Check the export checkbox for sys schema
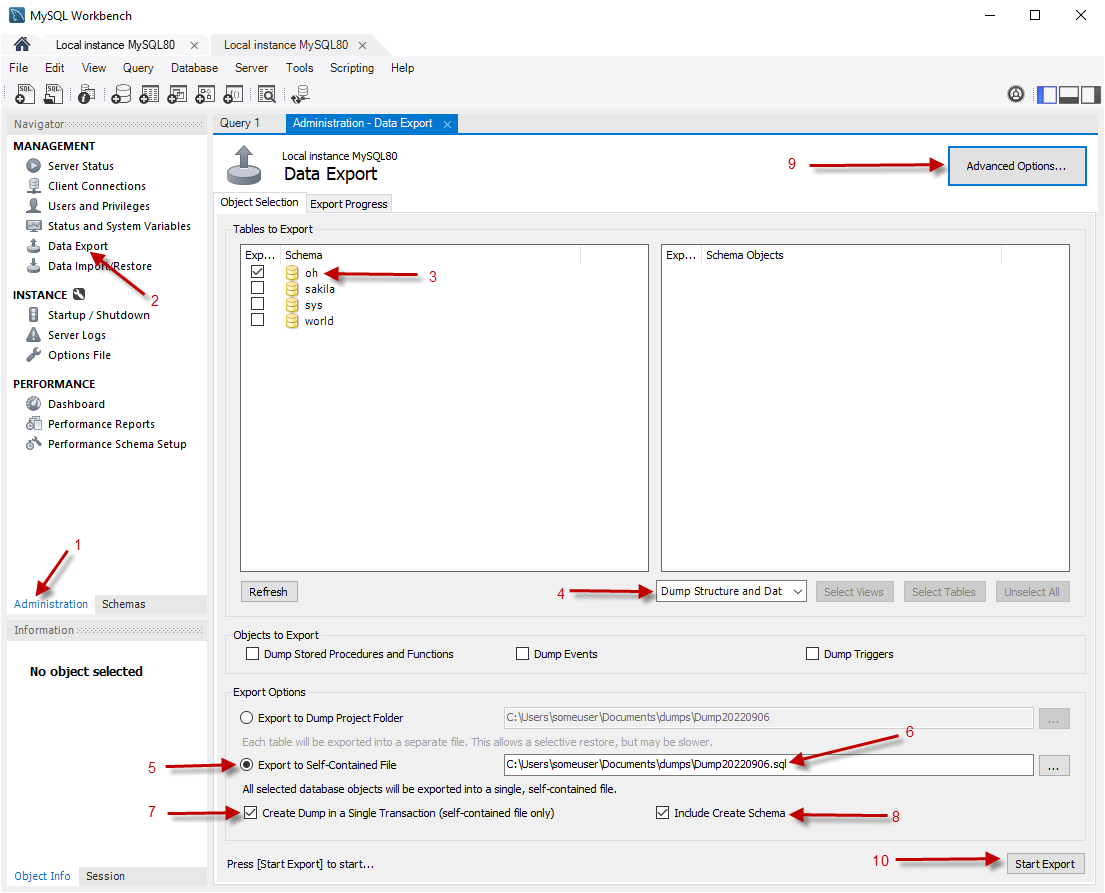 (257, 304)
